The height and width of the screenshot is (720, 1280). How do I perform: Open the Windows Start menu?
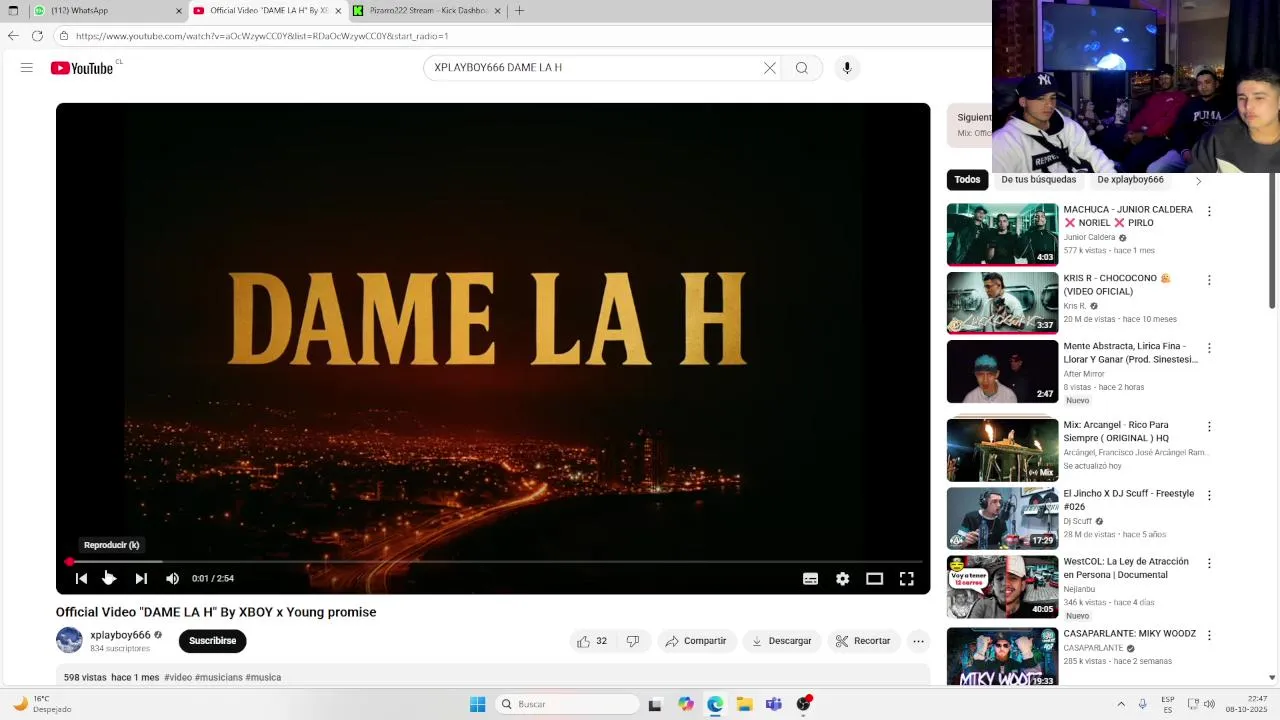477,704
